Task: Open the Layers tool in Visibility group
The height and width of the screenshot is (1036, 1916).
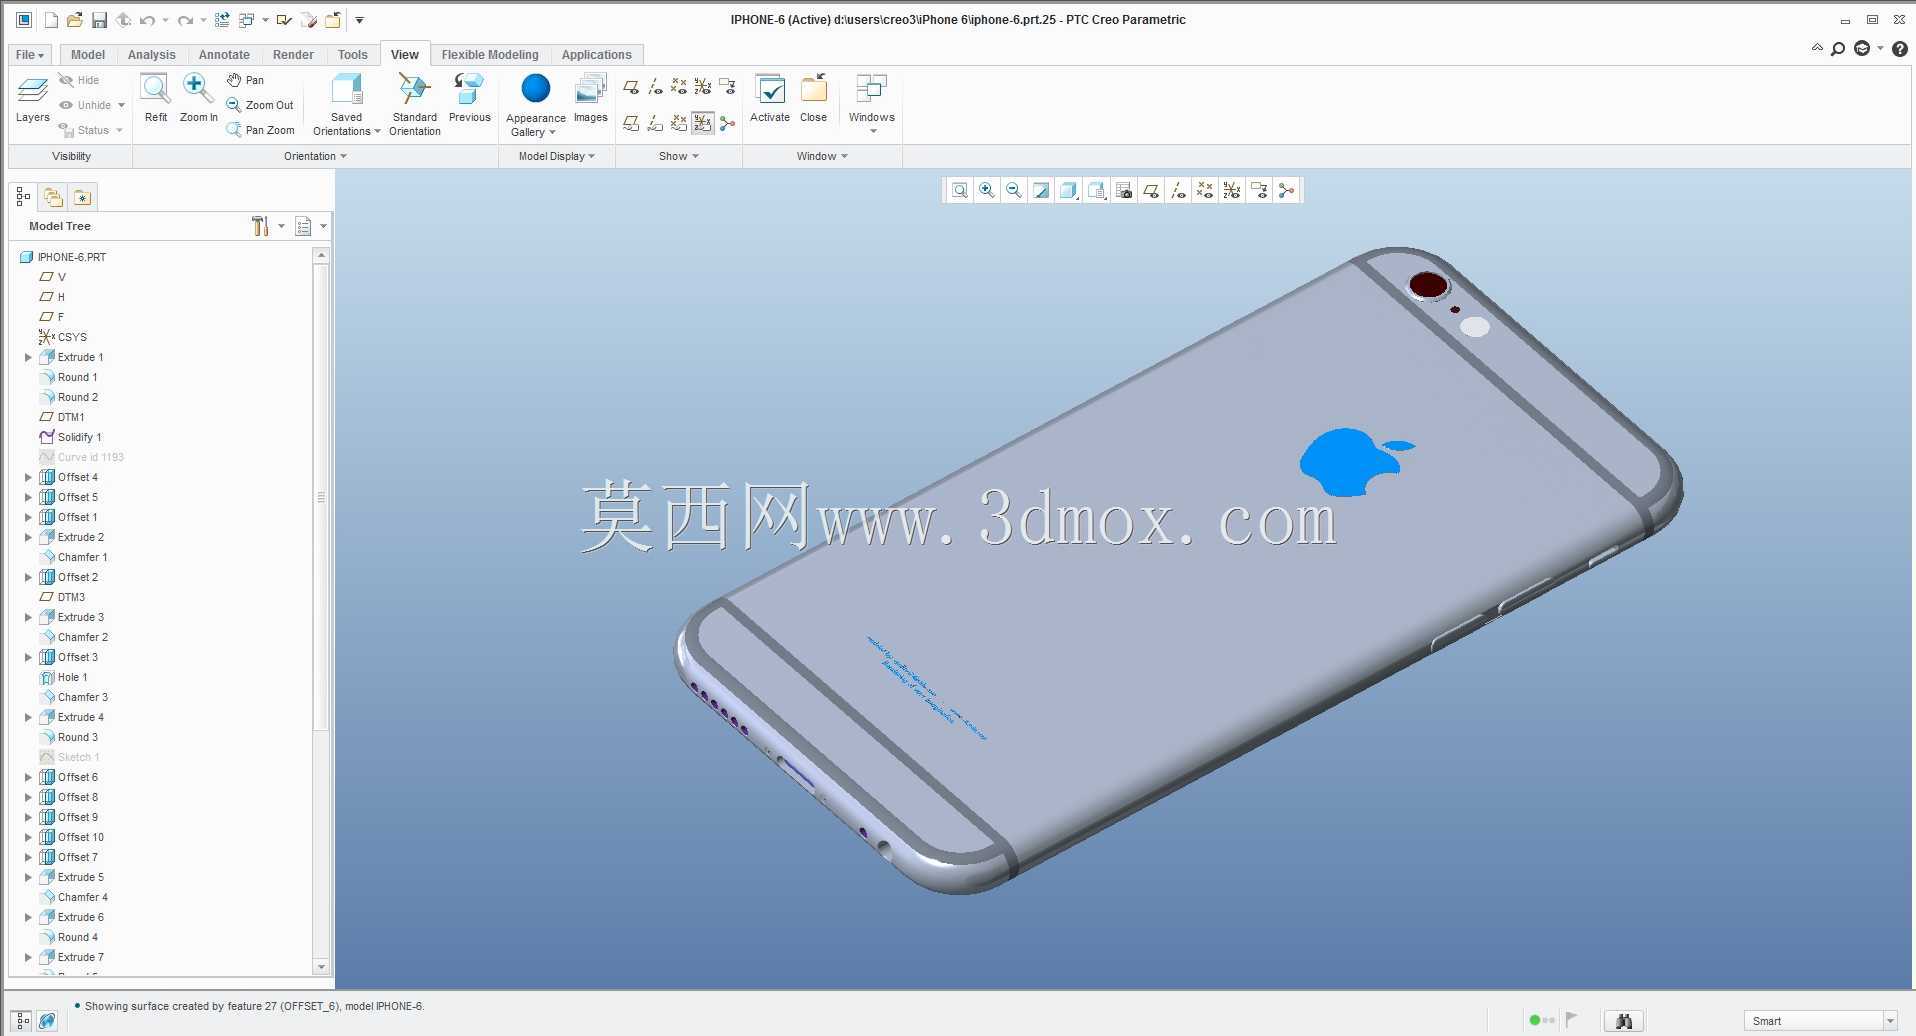Action: coord(32,100)
